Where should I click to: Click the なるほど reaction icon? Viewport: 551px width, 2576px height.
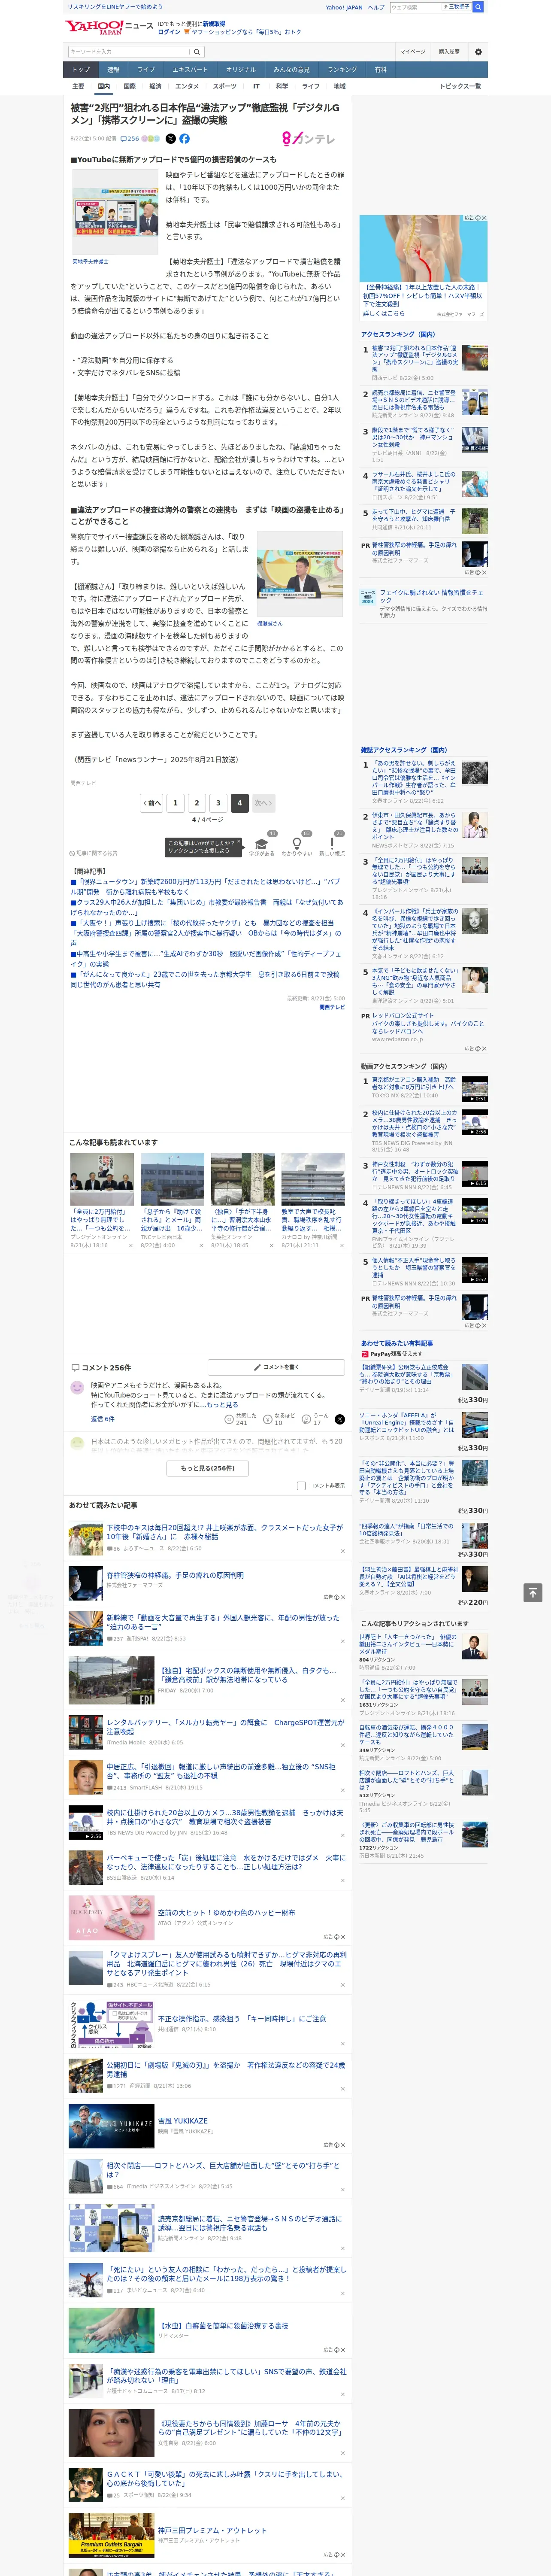(x=269, y=1418)
